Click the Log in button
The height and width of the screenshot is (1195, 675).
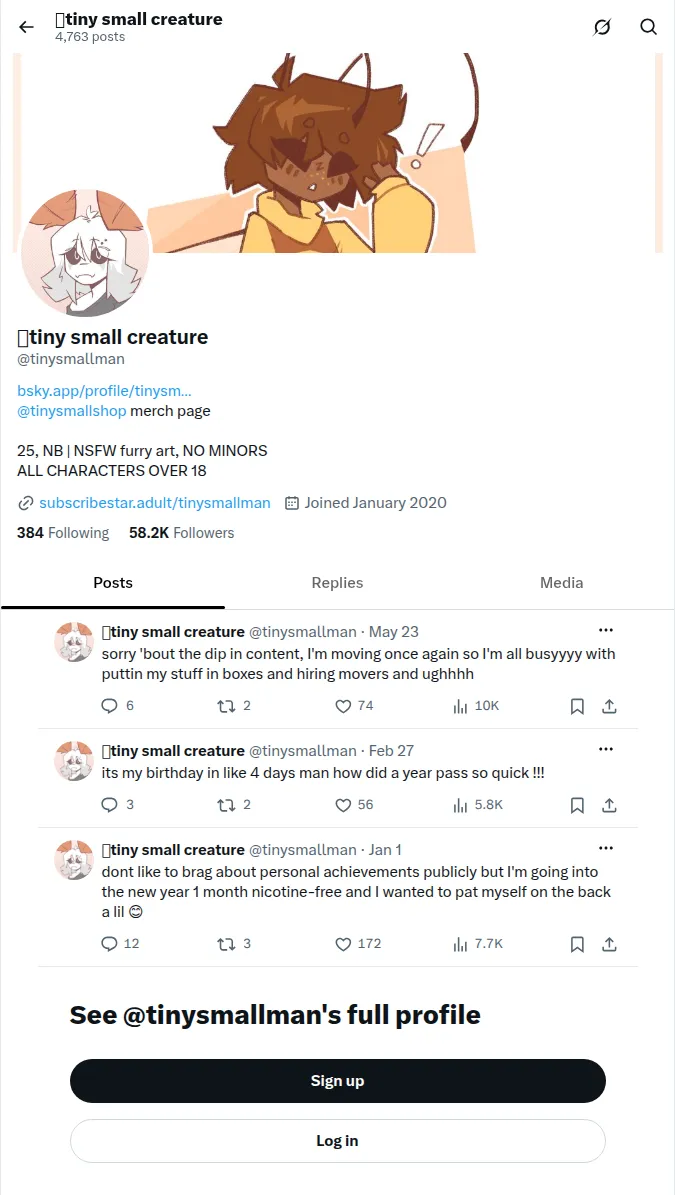coord(338,1141)
